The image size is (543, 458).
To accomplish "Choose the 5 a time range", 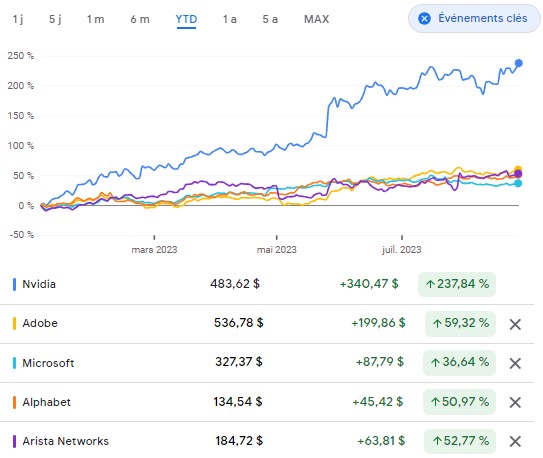I will tap(270, 19).
